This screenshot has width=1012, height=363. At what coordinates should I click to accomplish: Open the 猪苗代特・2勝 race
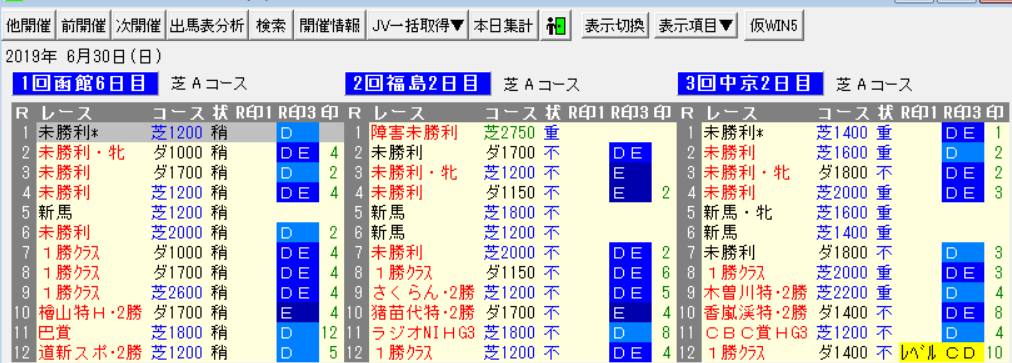pyautogui.click(x=423, y=313)
